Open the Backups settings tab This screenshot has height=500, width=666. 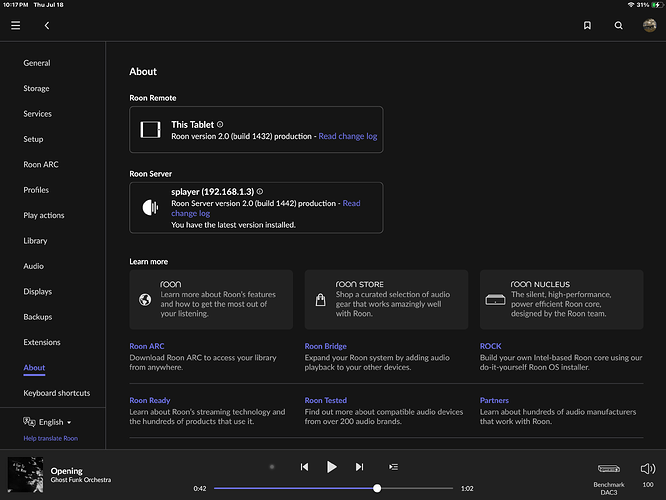point(38,317)
